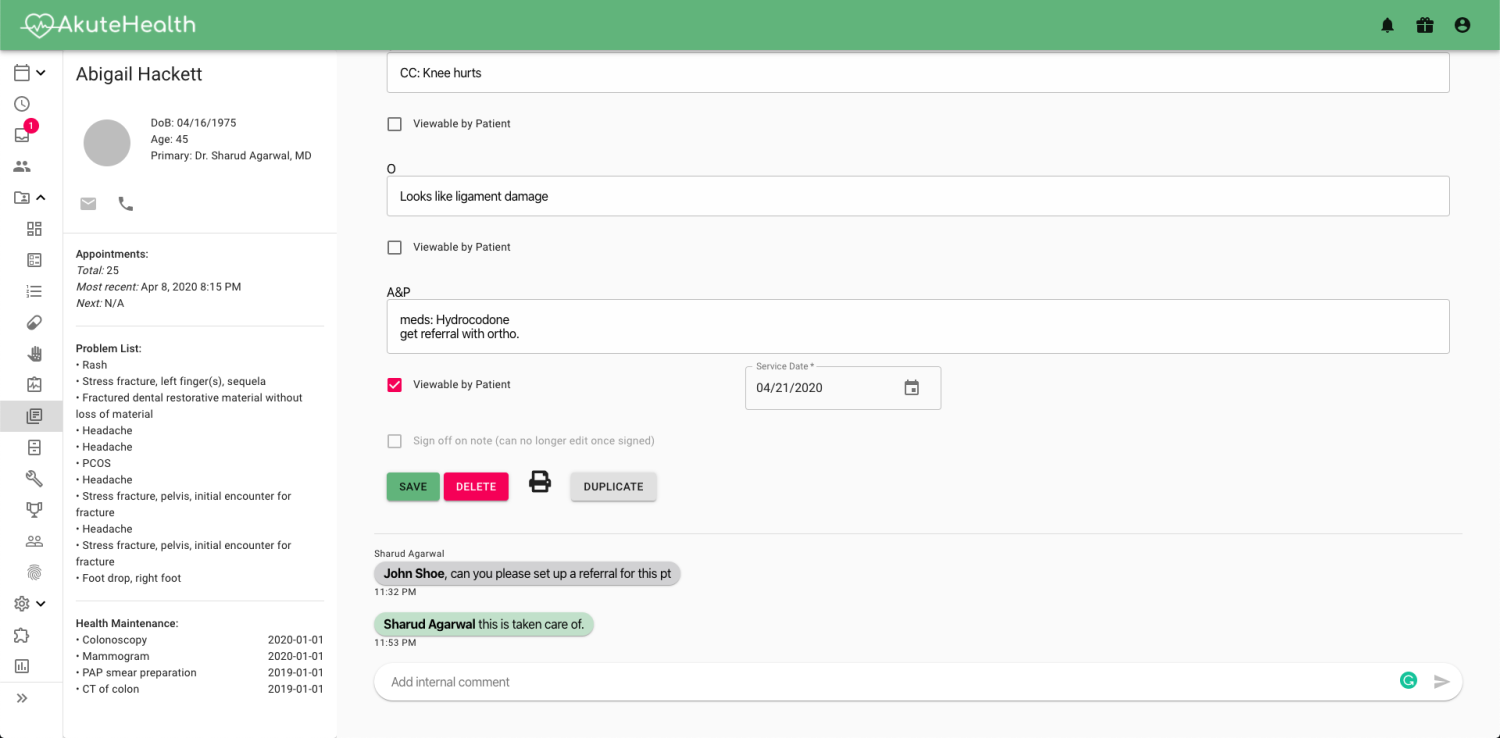Viewport: 1500px width, 738px height.
Task: Toggle Viewable by Patient under CC field
Action: click(394, 124)
